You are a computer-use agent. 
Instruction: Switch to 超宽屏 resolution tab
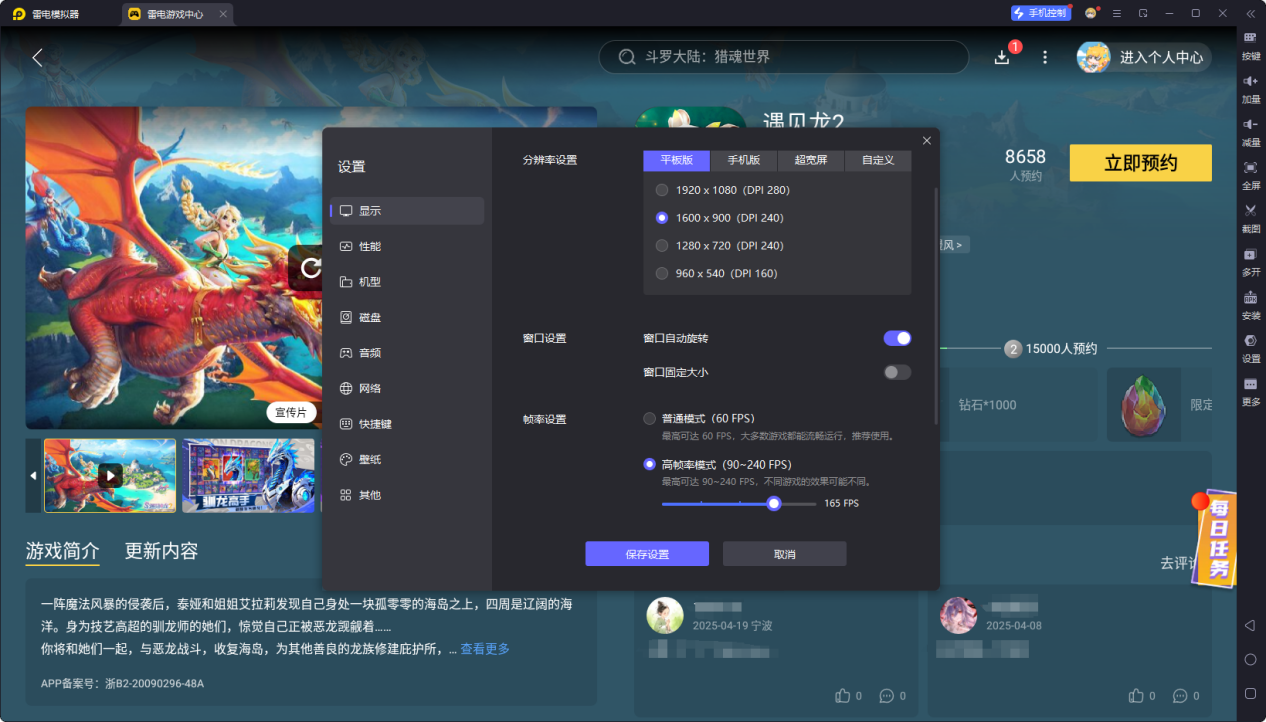811,160
